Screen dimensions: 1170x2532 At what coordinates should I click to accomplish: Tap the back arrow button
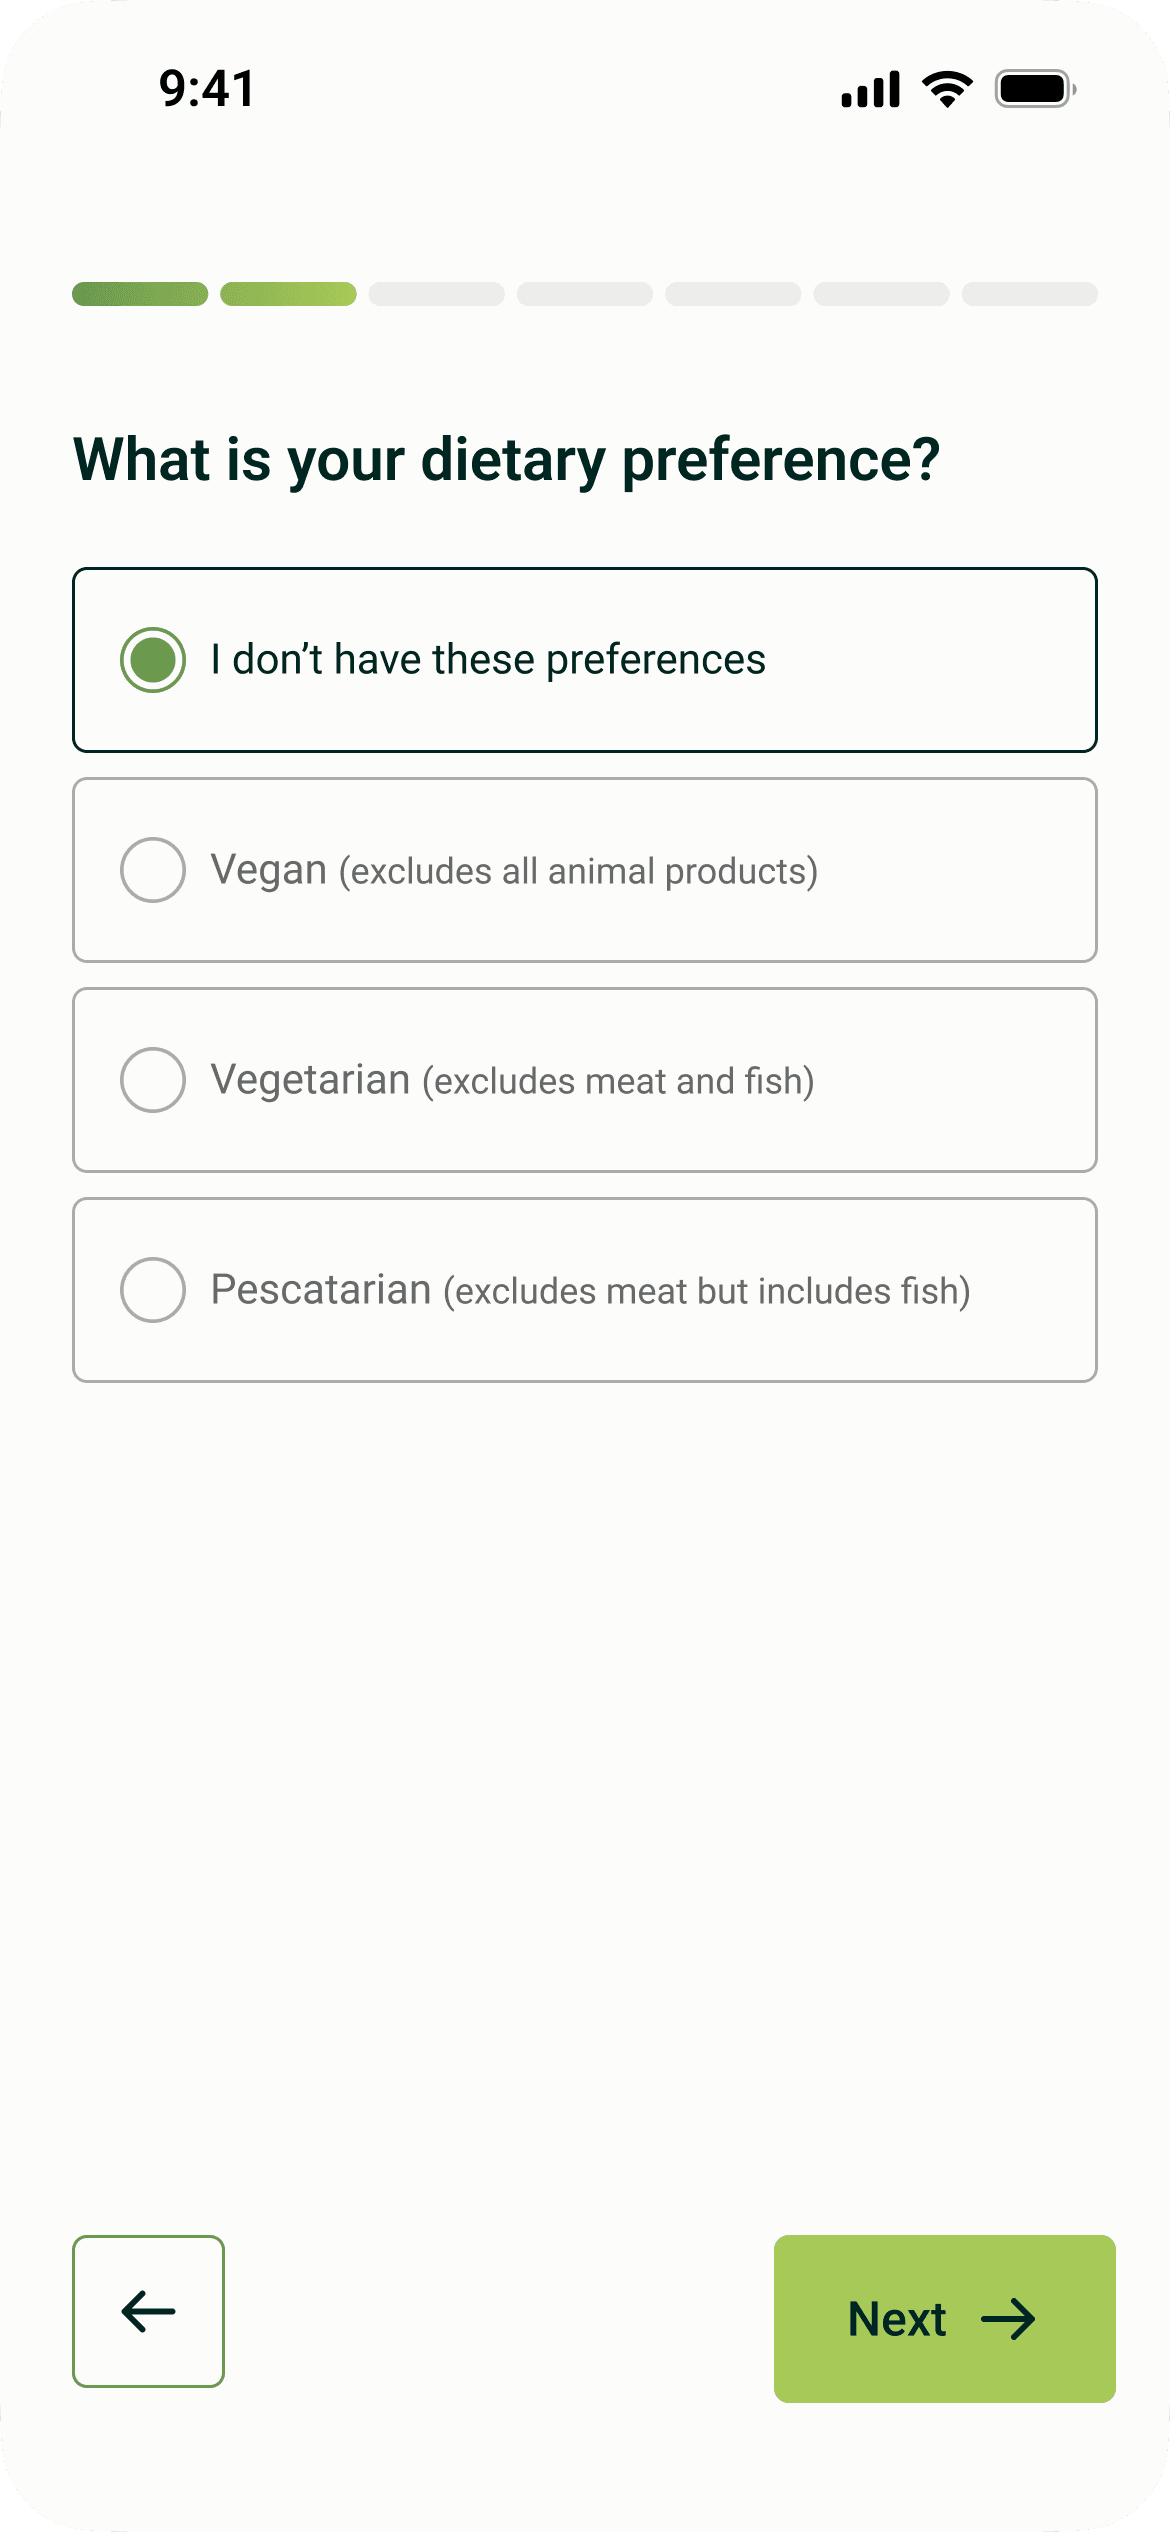point(148,2311)
